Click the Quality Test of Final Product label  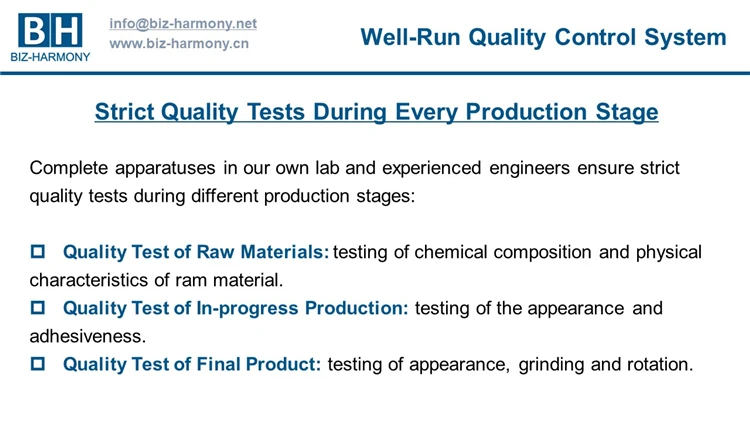[192, 365]
